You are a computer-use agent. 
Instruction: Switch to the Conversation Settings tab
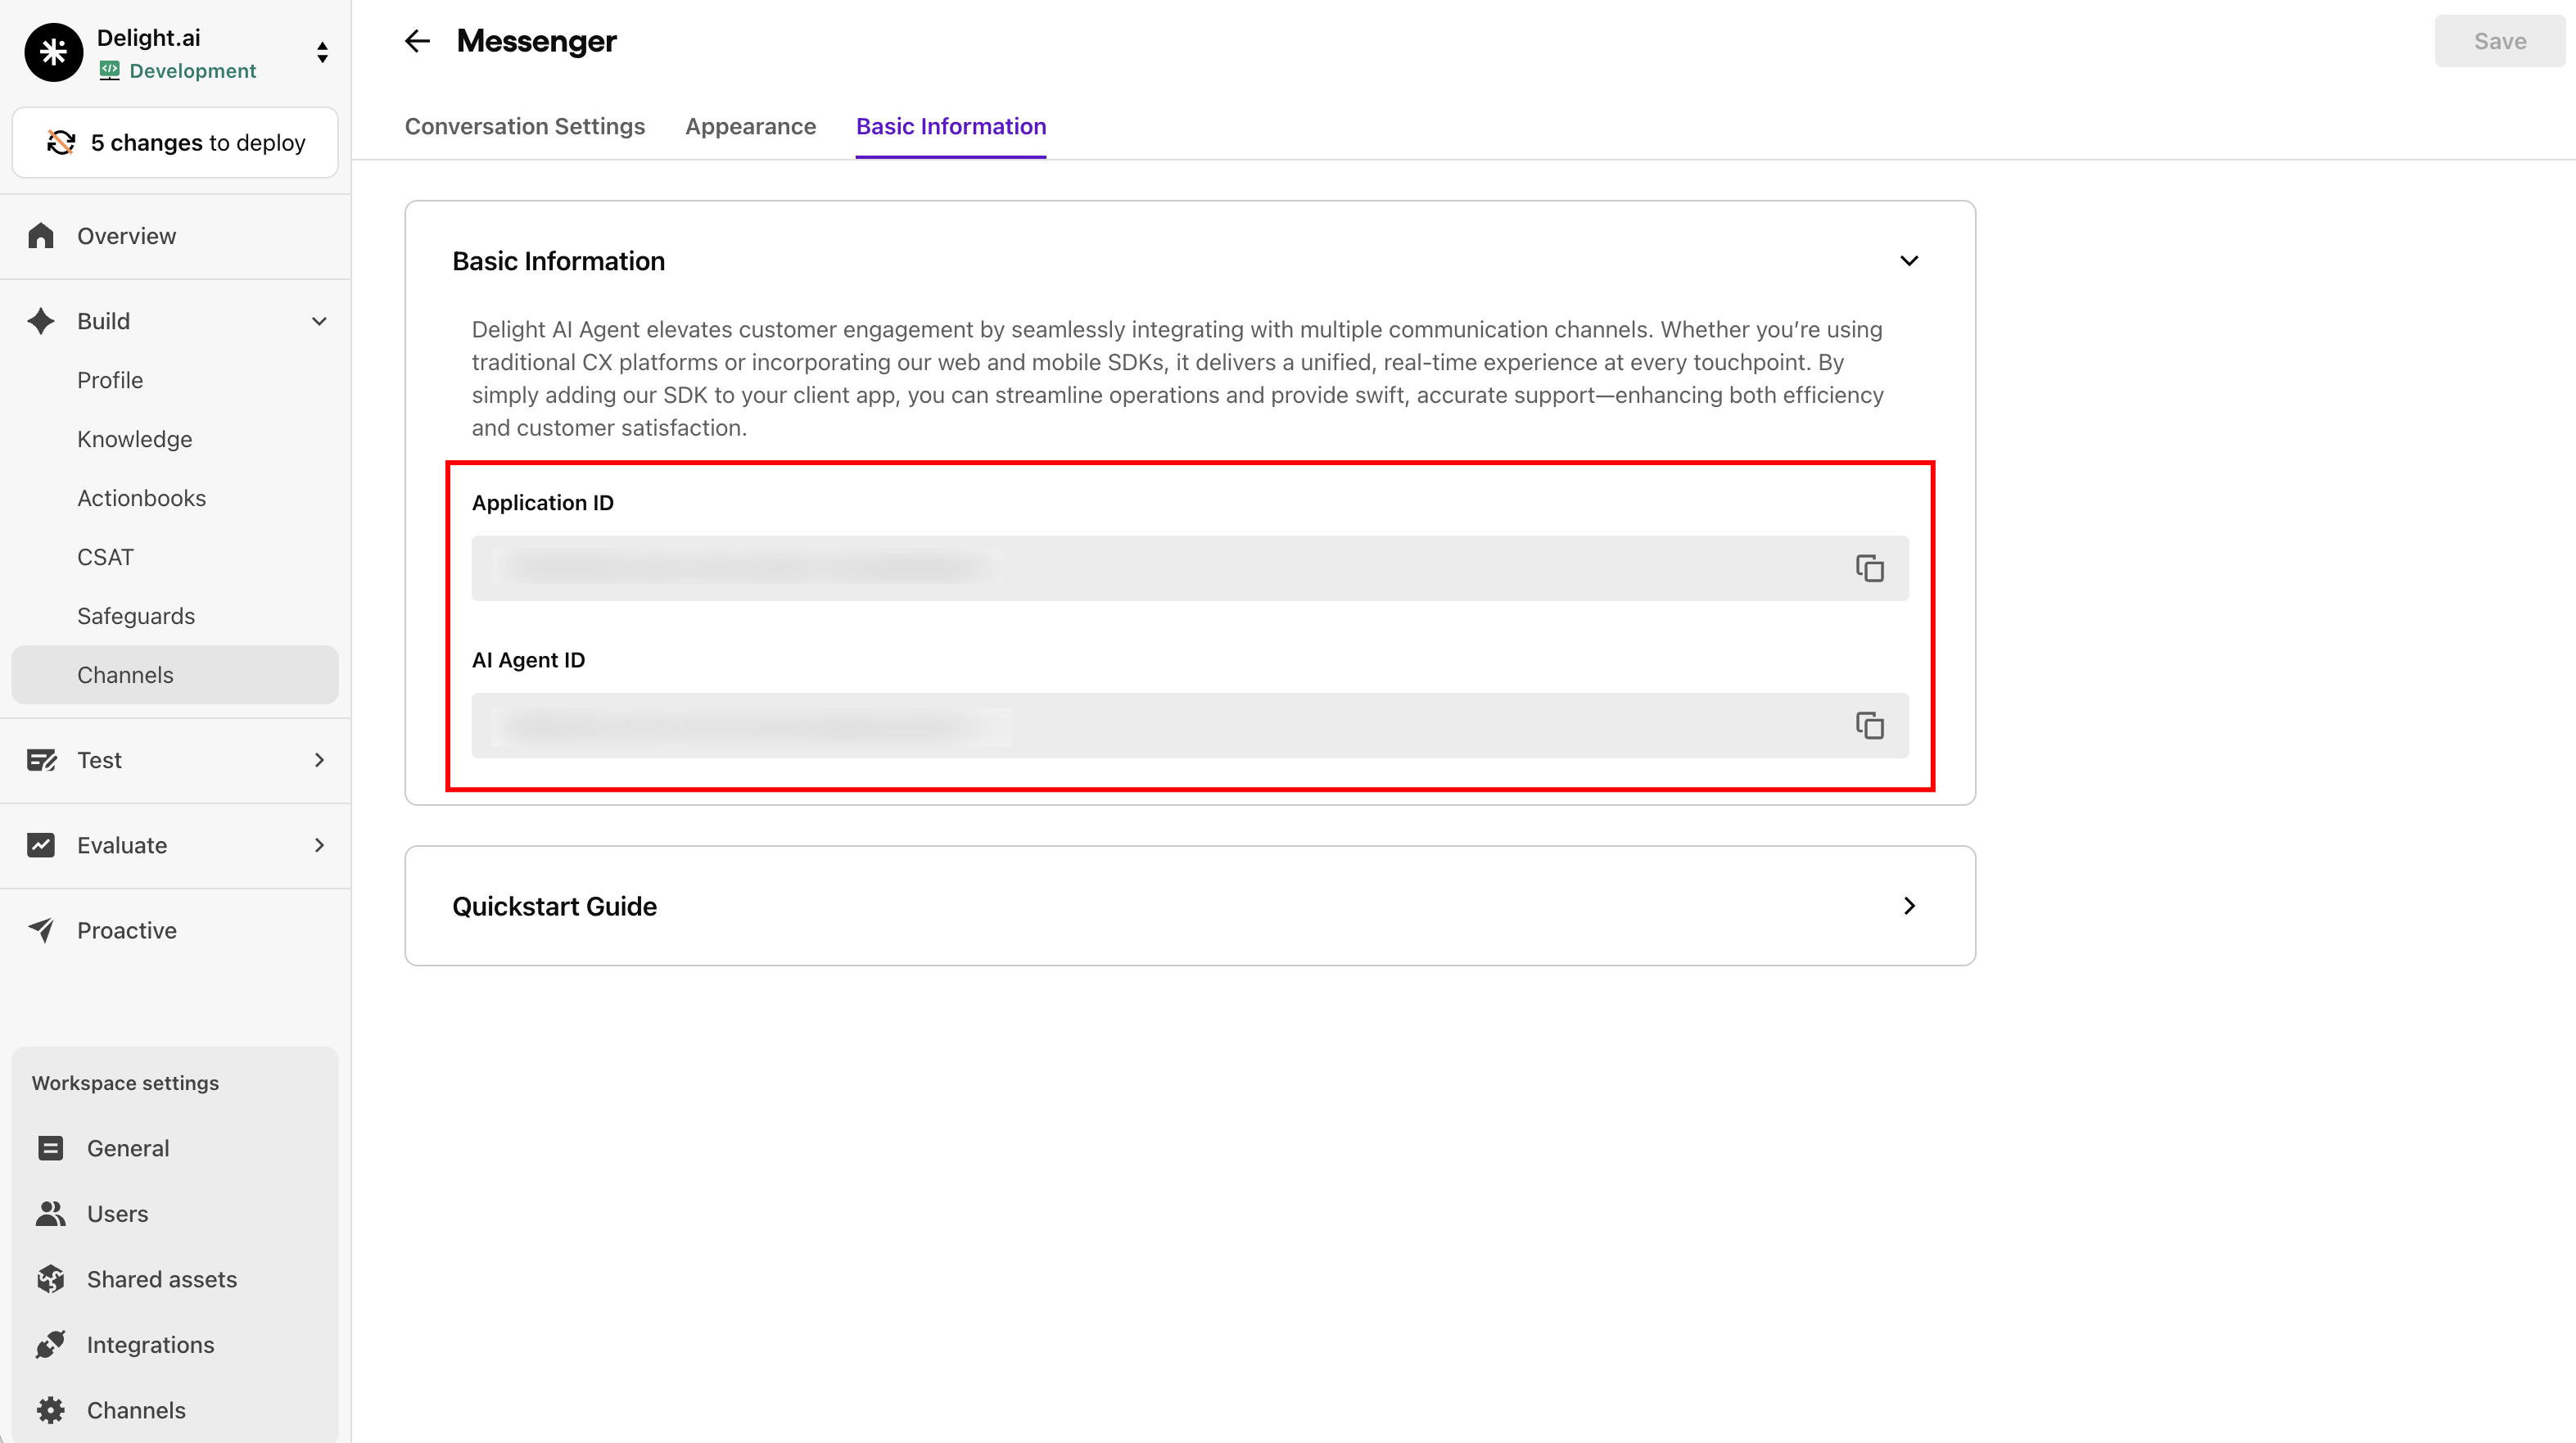pos(524,126)
